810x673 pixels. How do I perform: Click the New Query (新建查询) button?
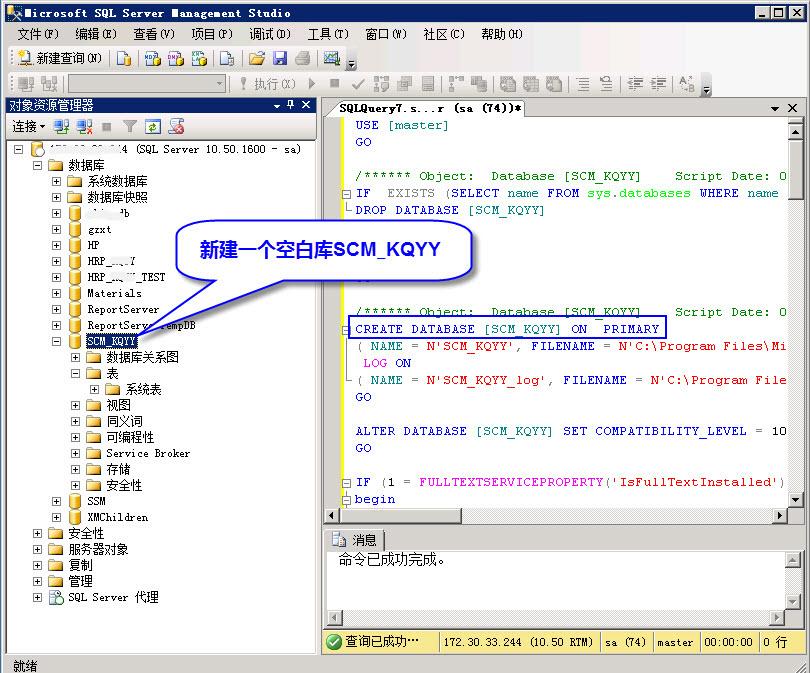coord(59,58)
